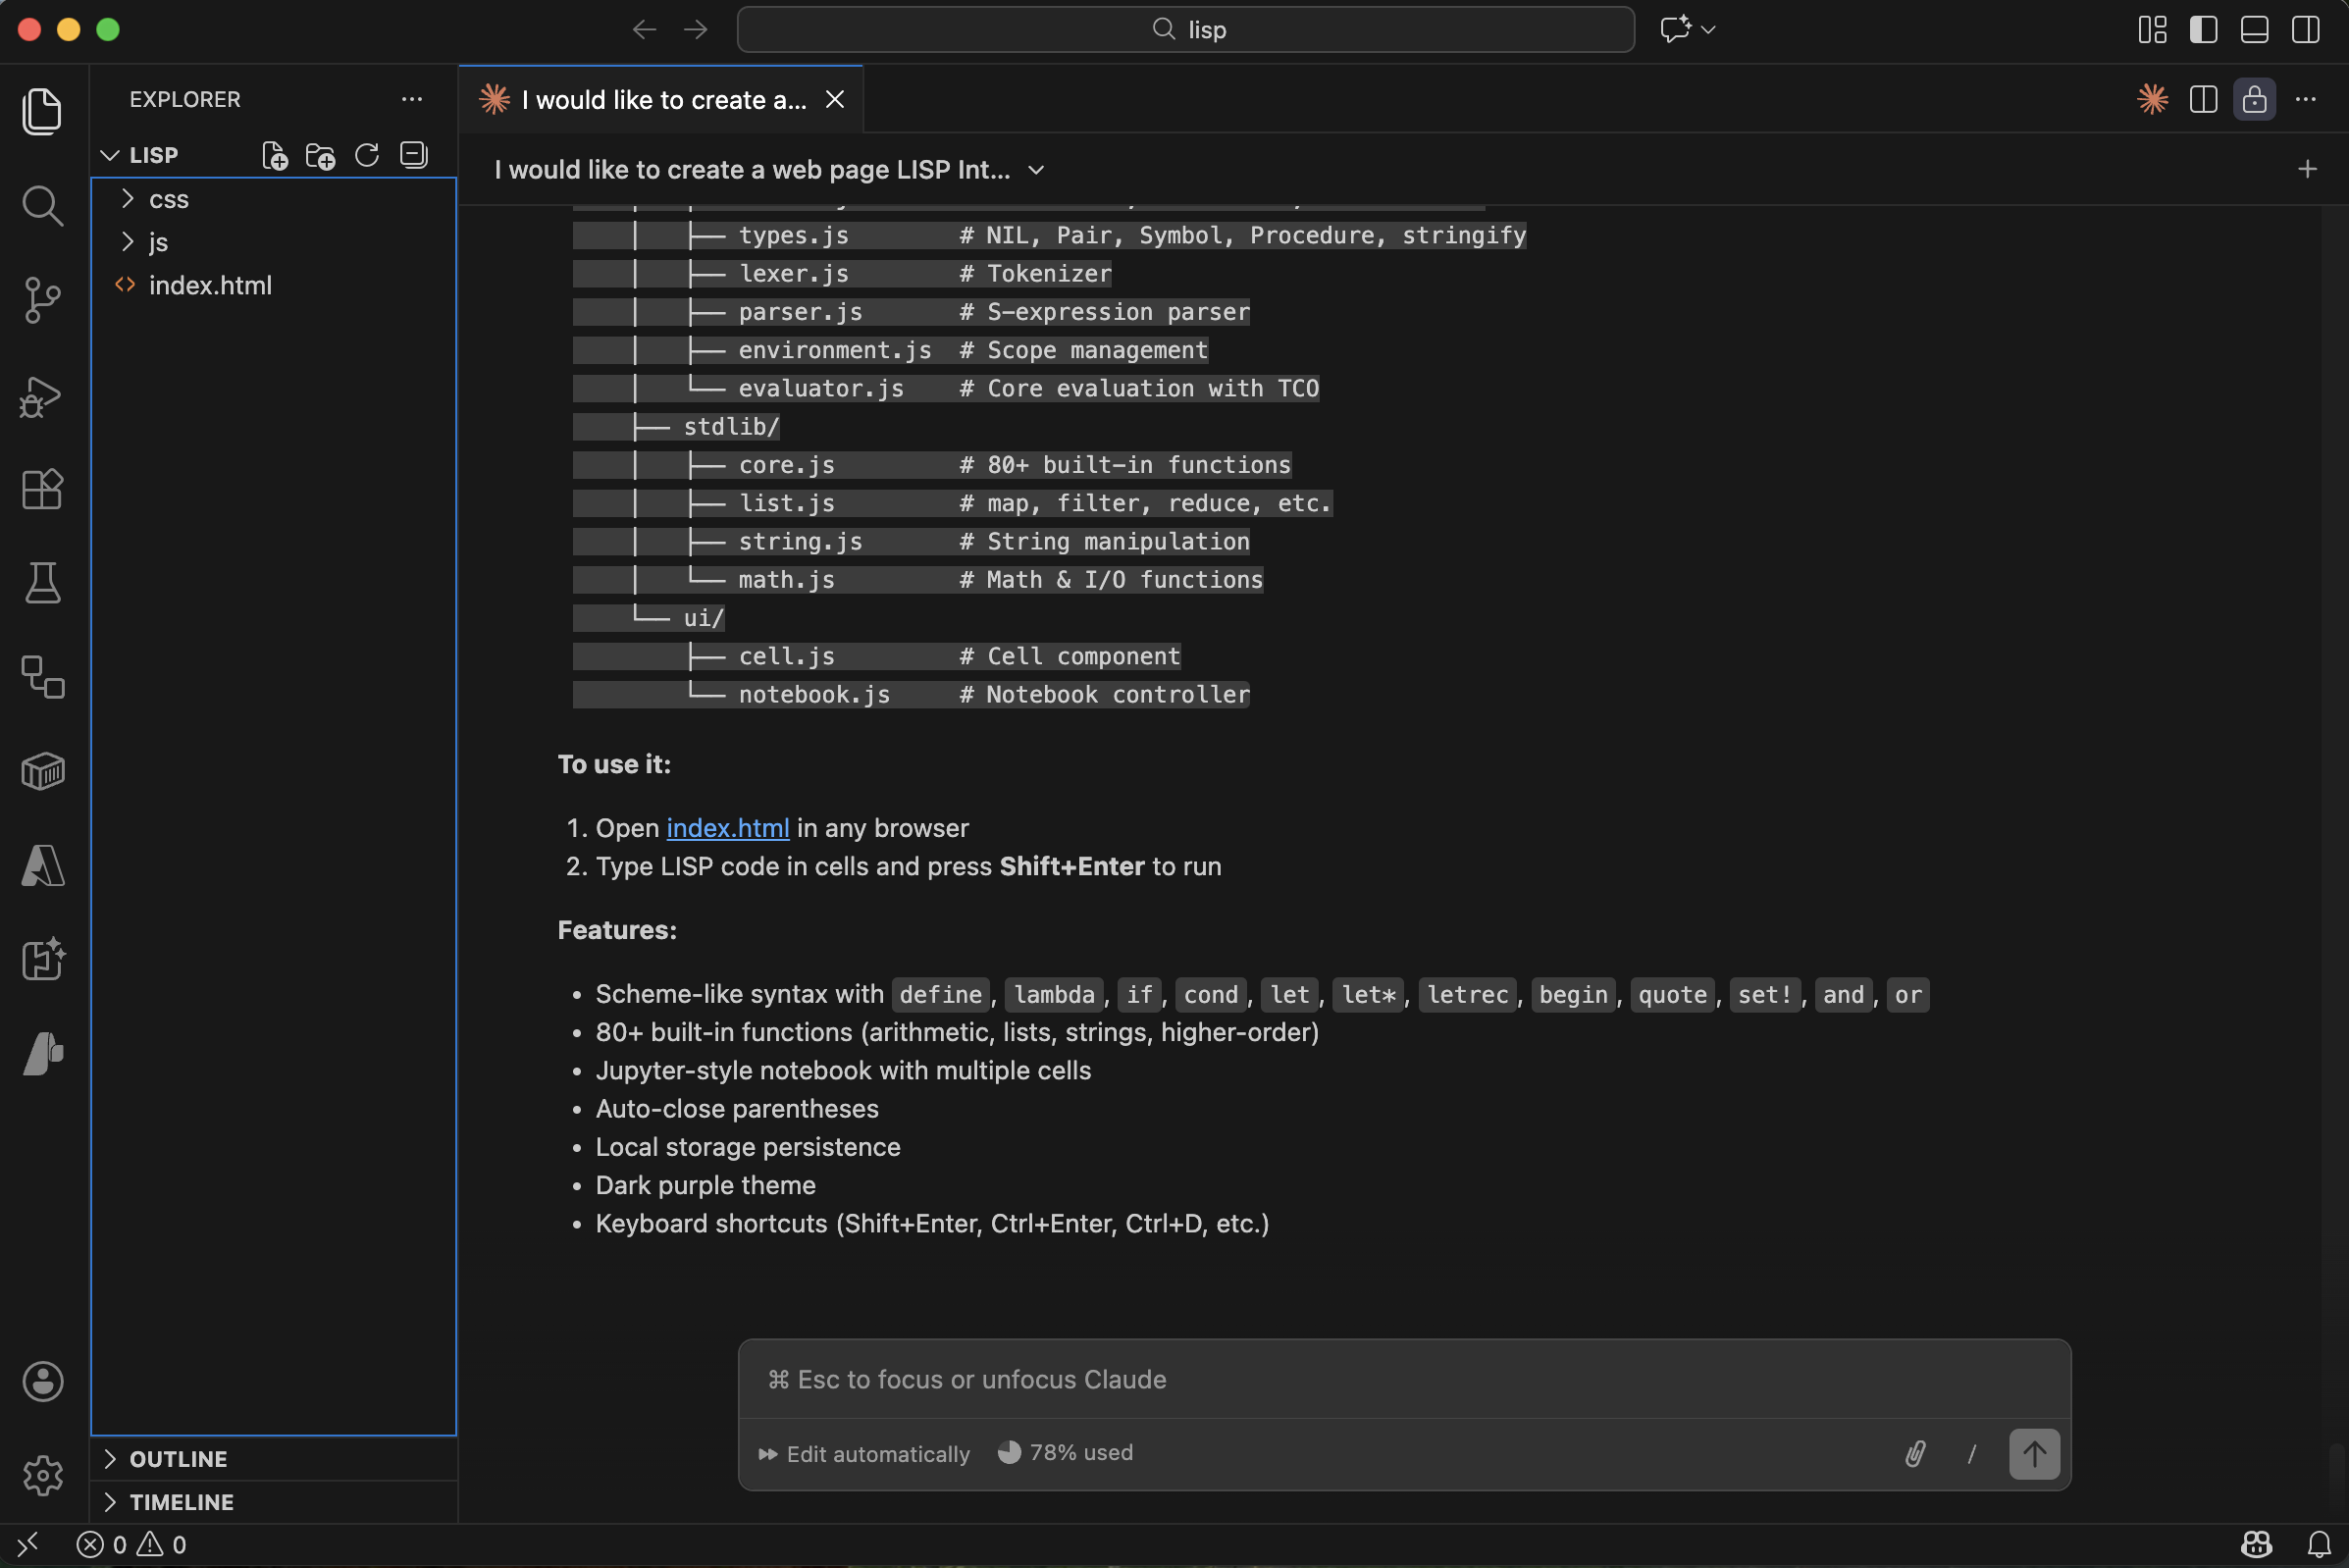Screen dimensions: 2349x1568
Task: Open the Docker extension view
Action: tap(43, 770)
